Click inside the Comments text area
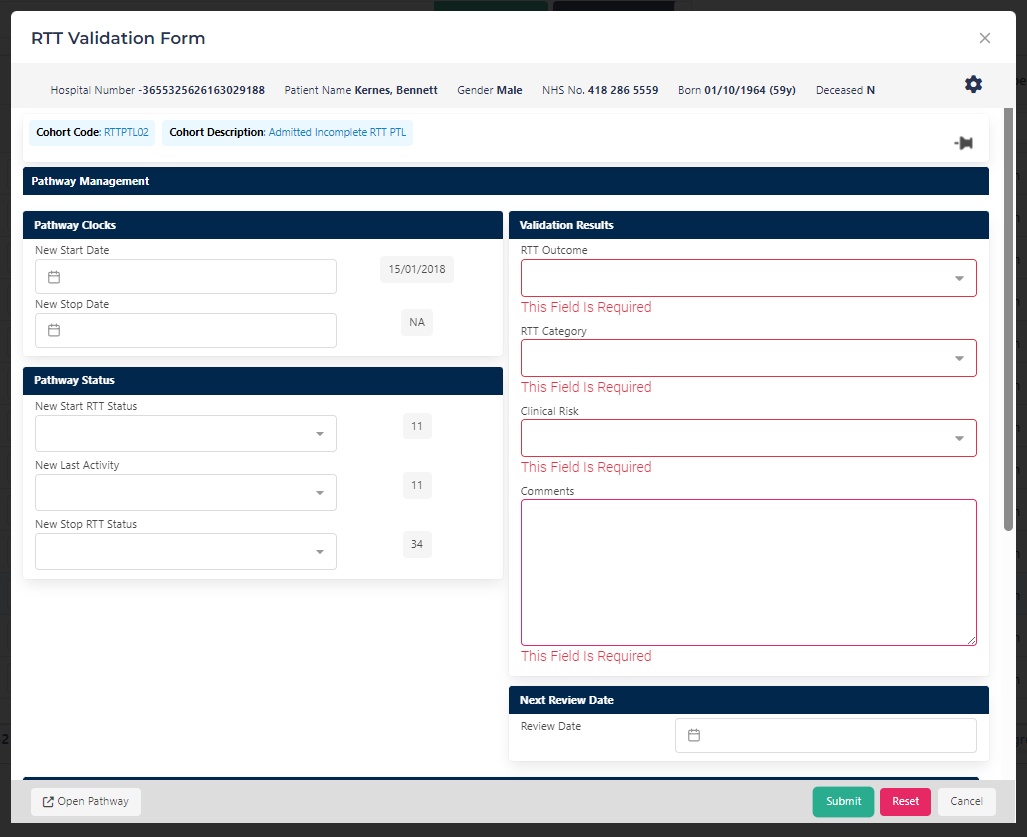 (x=748, y=572)
